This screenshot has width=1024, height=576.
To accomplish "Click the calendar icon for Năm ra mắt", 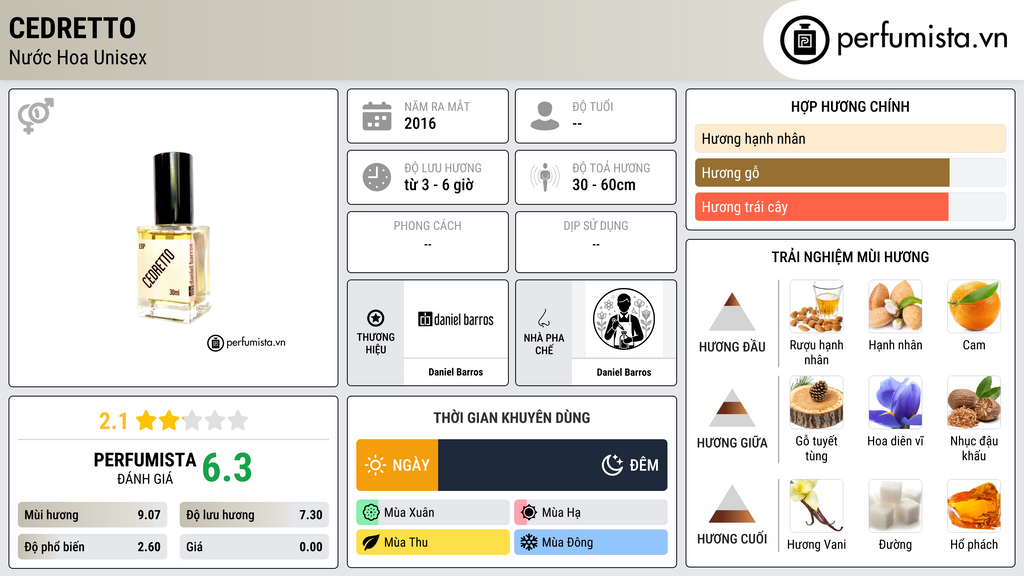I will (x=377, y=116).
